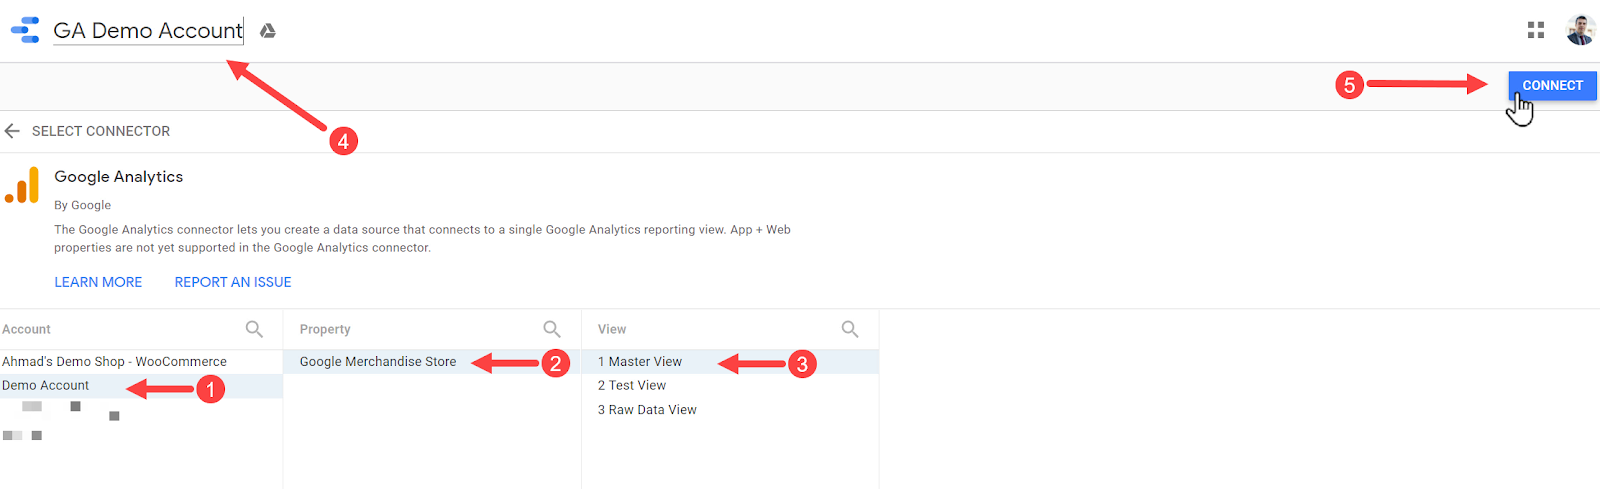
Task: Click the Data Studio logo icon
Action: coord(25,30)
